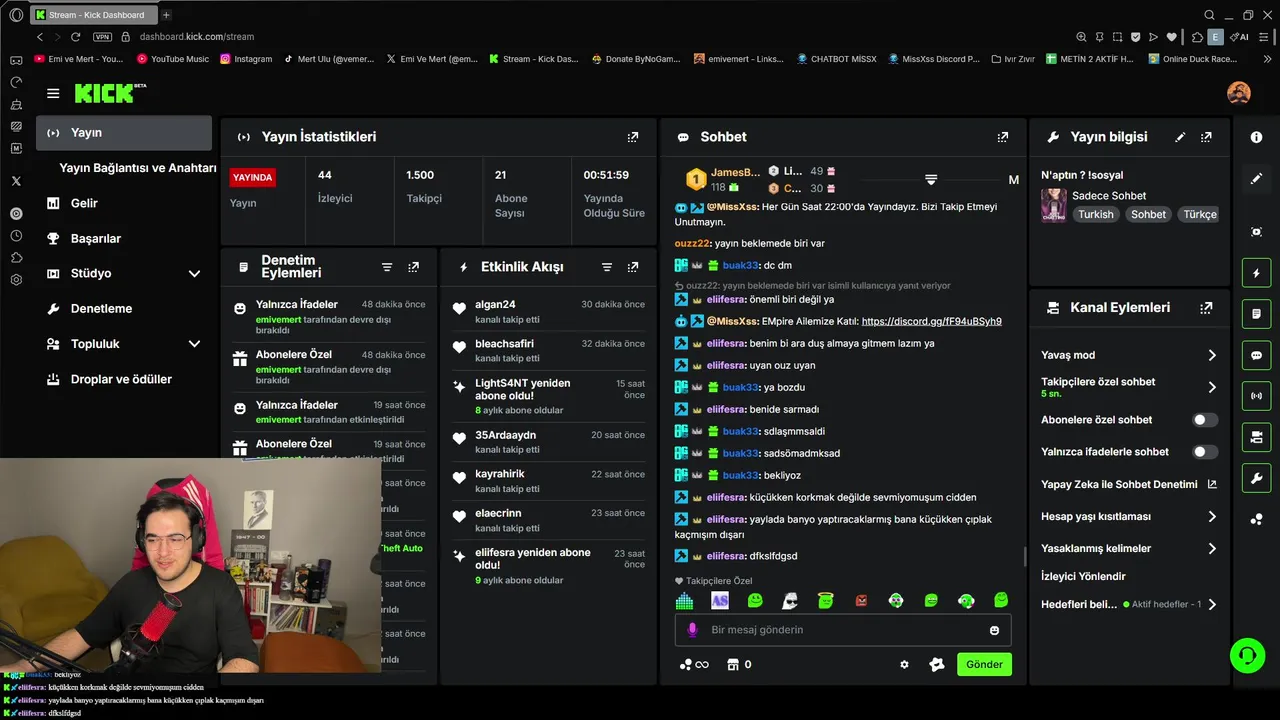This screenshot has width=1280, height=720.
Task: Pop out the Etkinlik Akışı panel
Action: tap(633, 267)
